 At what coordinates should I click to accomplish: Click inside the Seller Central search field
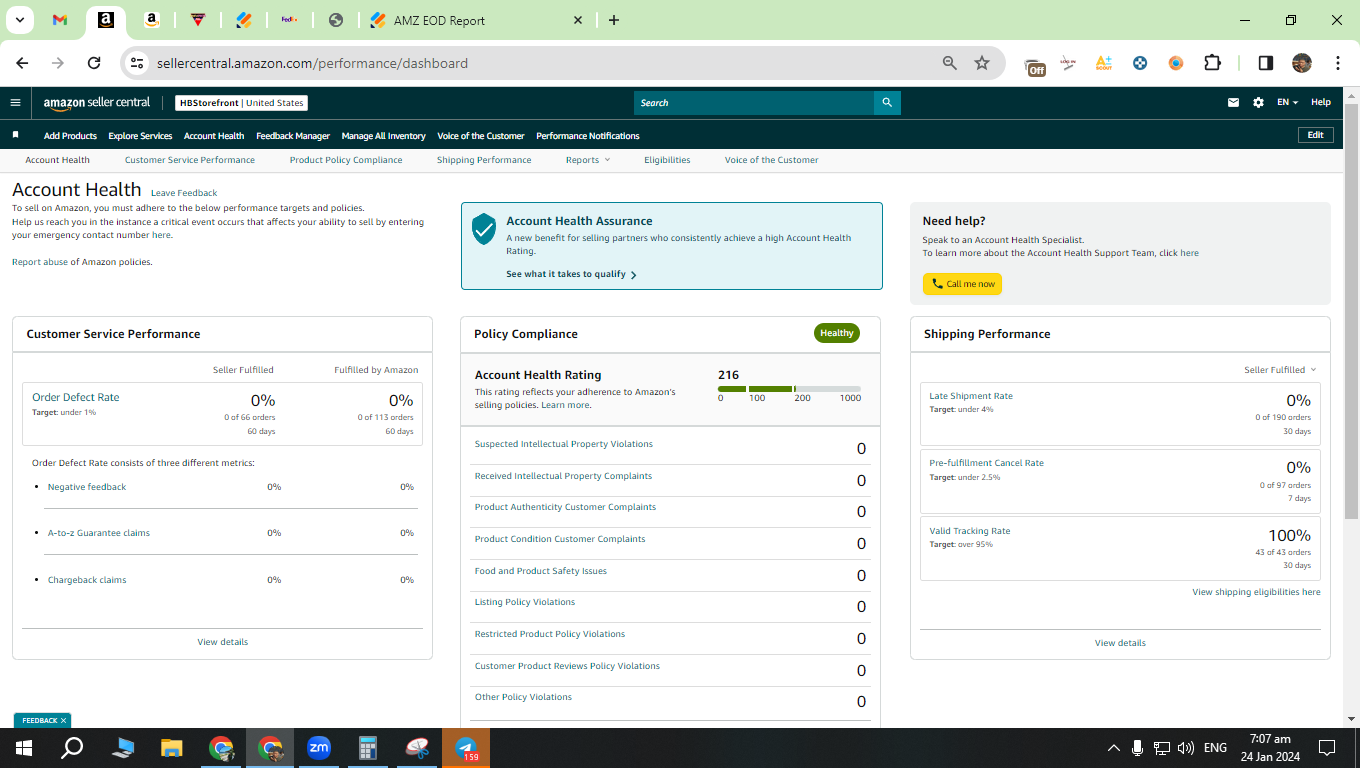pyautogui.click(x=754, y=103)
